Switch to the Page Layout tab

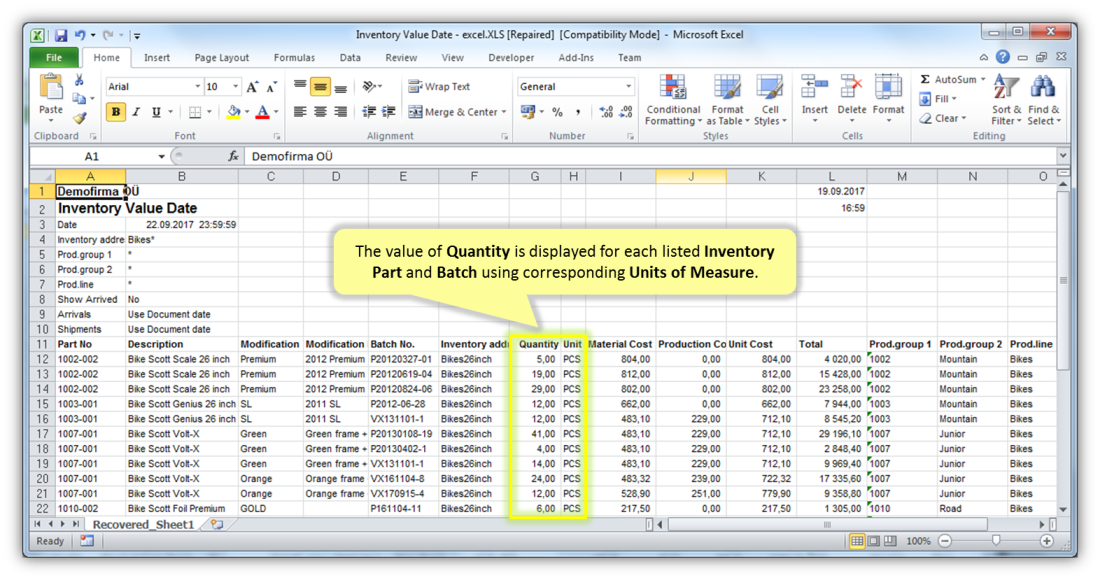coord(222,58)
